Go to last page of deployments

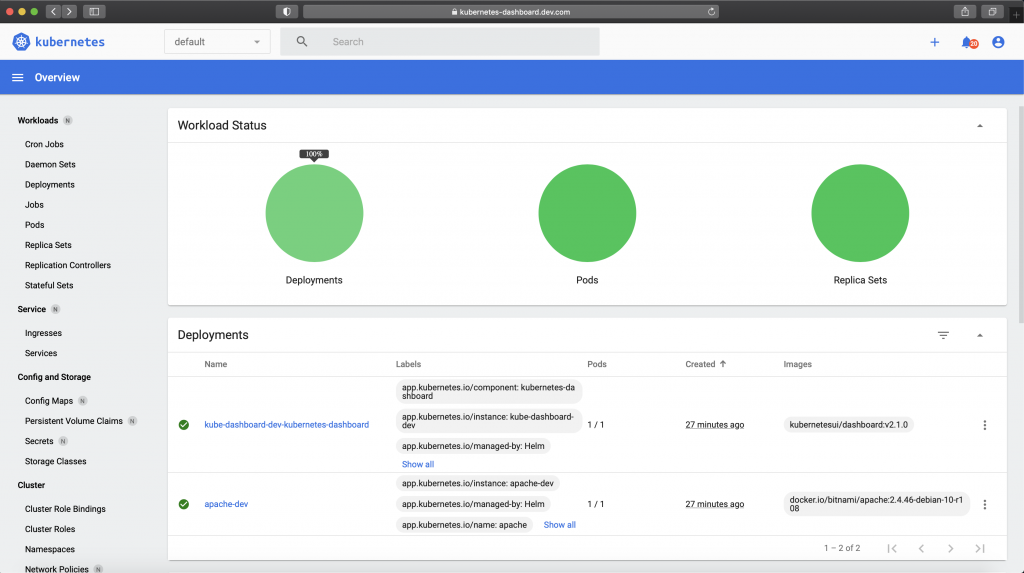980,548
